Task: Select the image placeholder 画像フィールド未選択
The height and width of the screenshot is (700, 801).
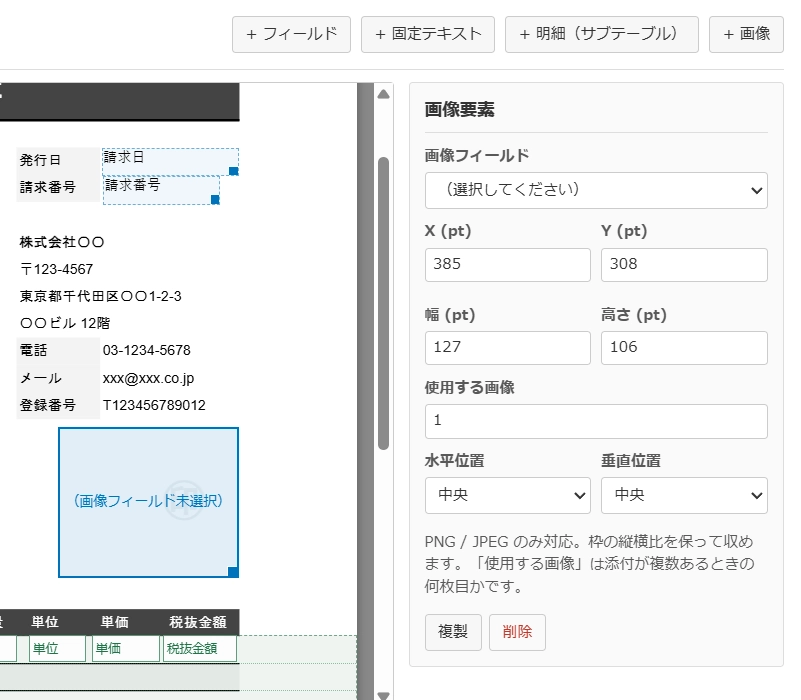Action: 148,502
